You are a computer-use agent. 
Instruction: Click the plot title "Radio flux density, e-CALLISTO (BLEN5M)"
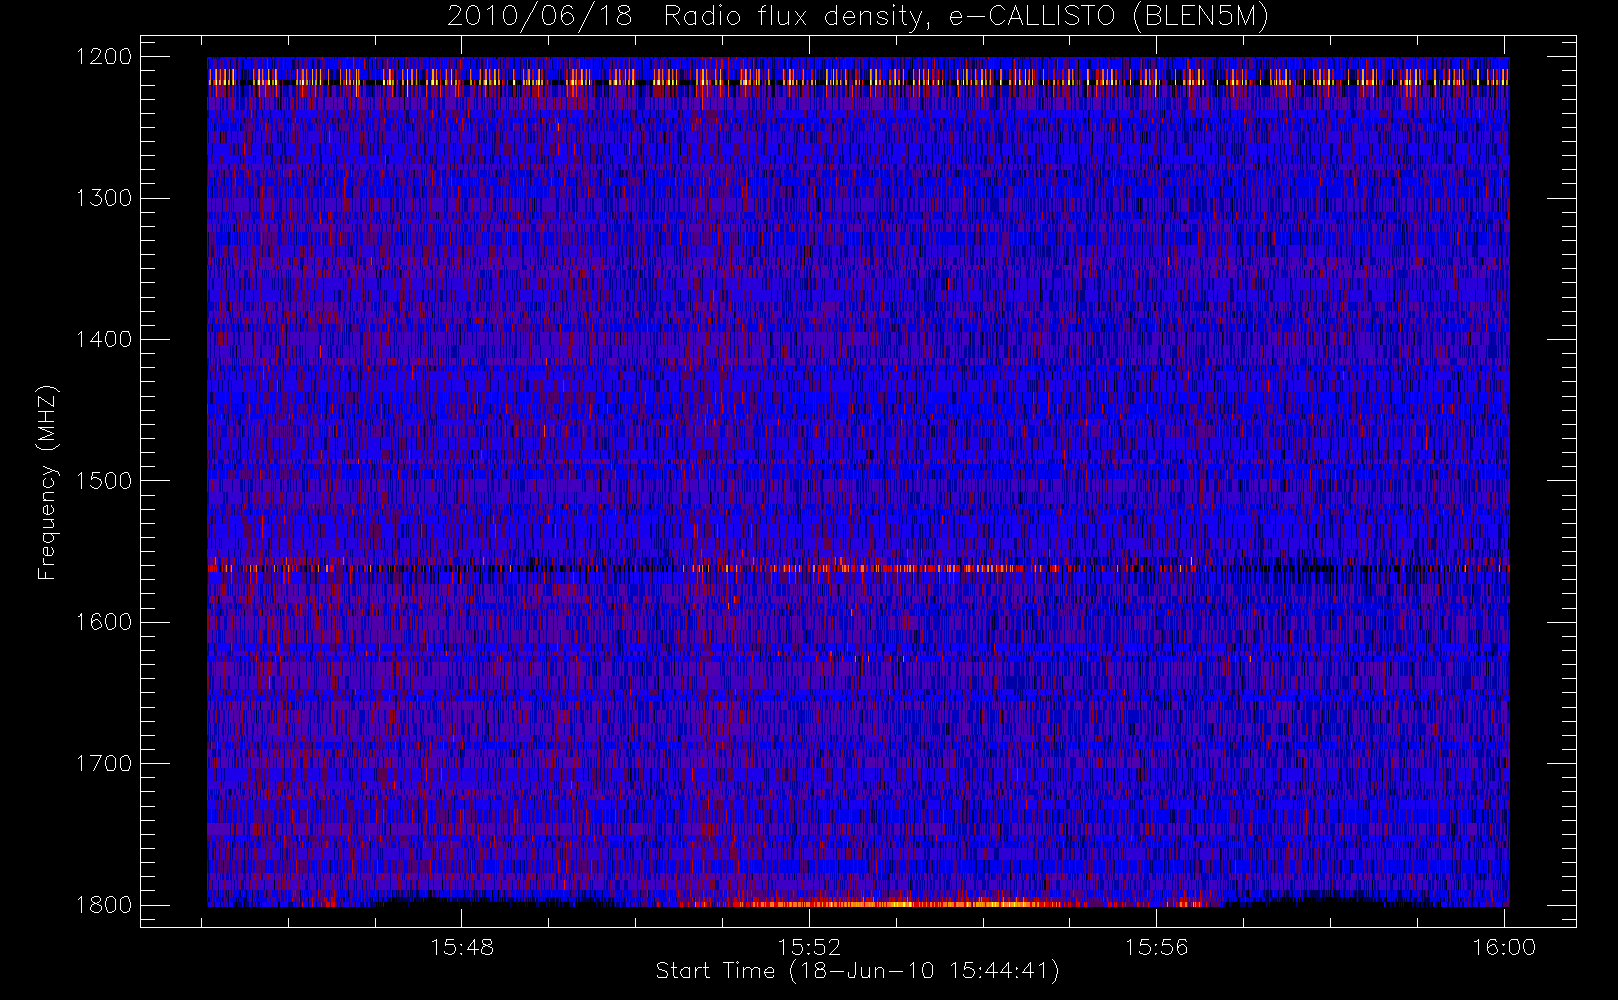point(966,17)
